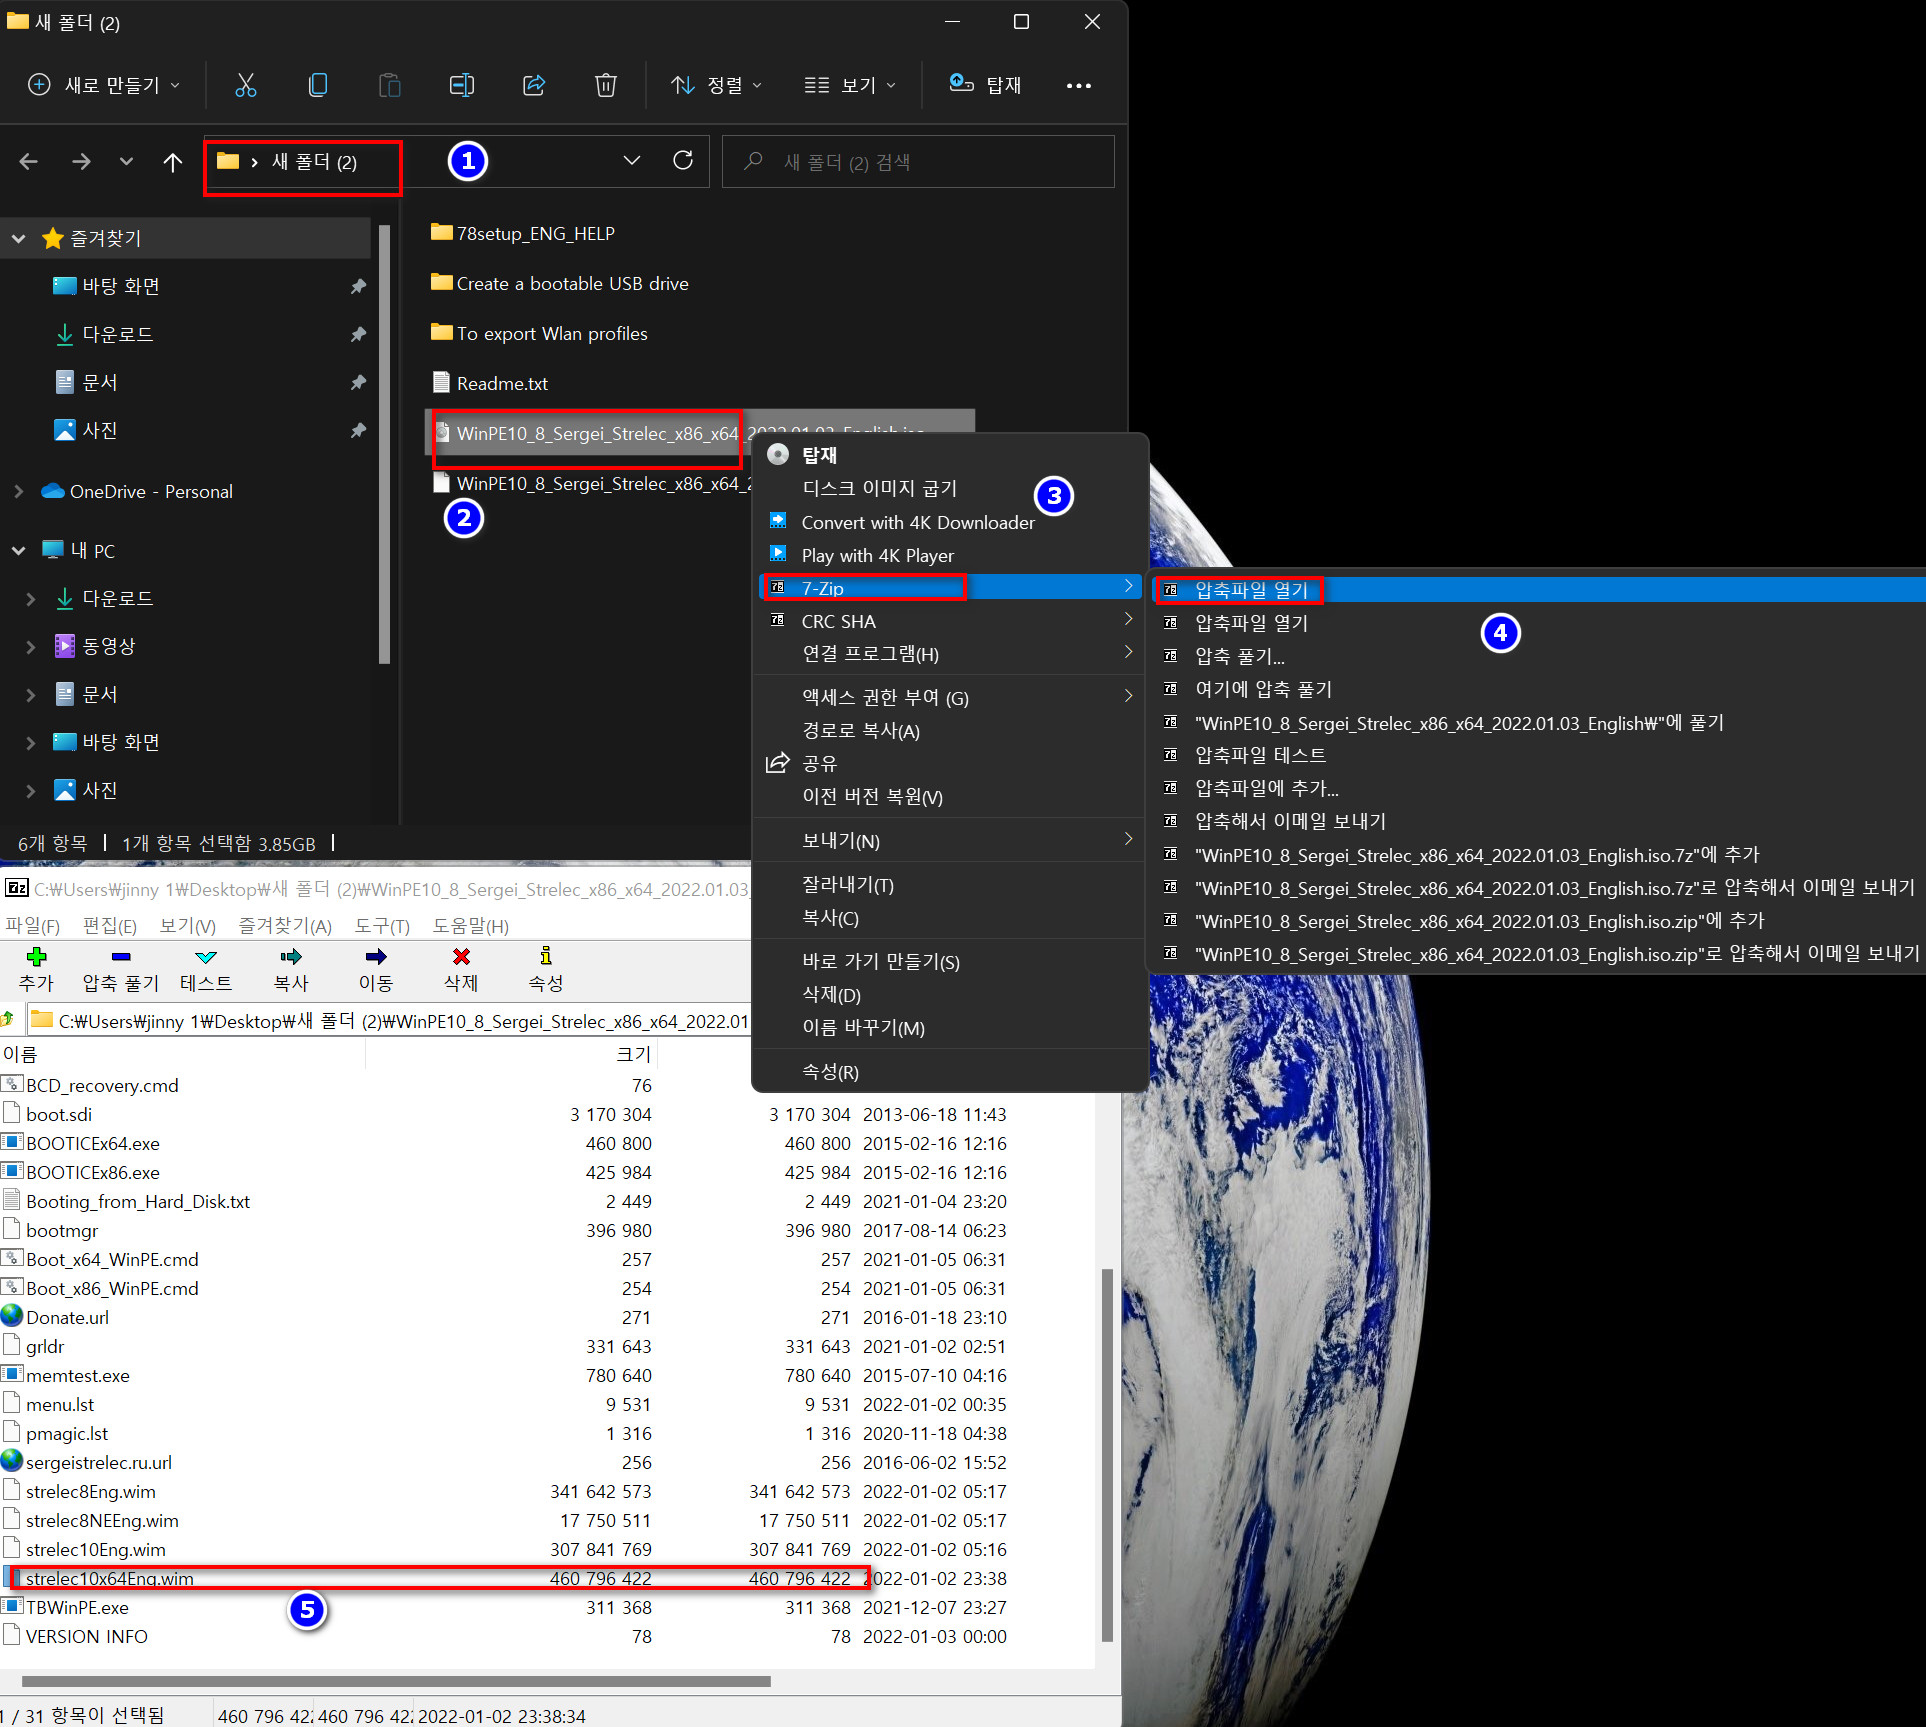
Task: Click the Delete trash icon in Explorer toolbar
Action: pyautogui.click(x=605, y=85)
